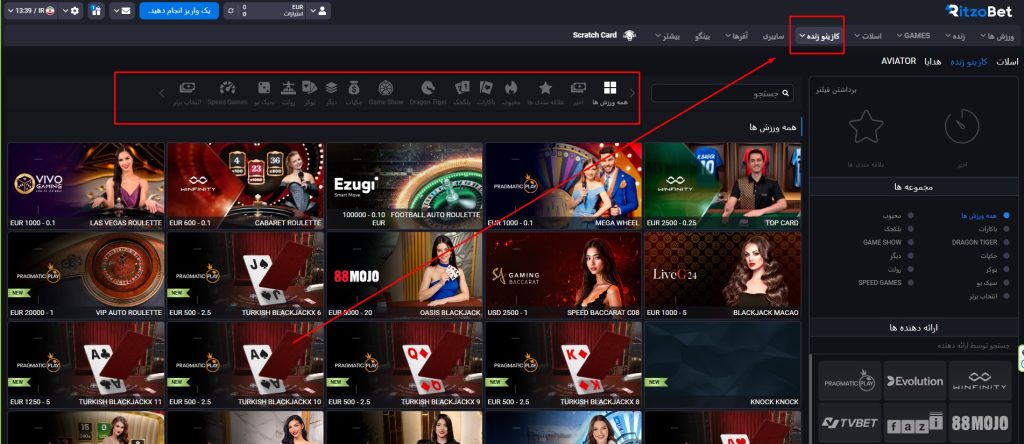Select the Game Show wheel category icon
Screen dimensions: 1024x444
386,88
